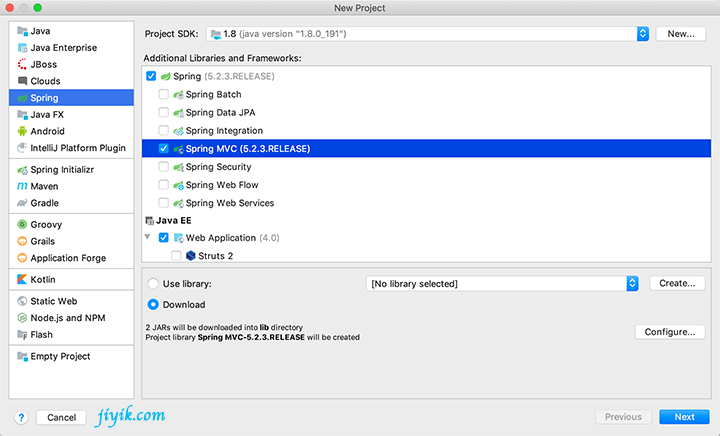Click the Next button

(x=684, y=417)
